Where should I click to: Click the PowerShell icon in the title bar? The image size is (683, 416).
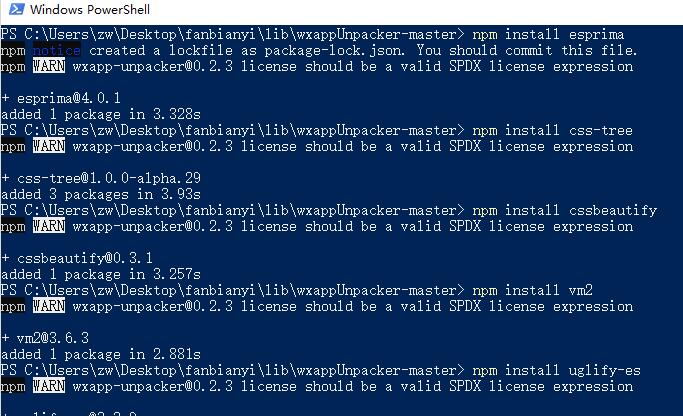coord(14,11)
